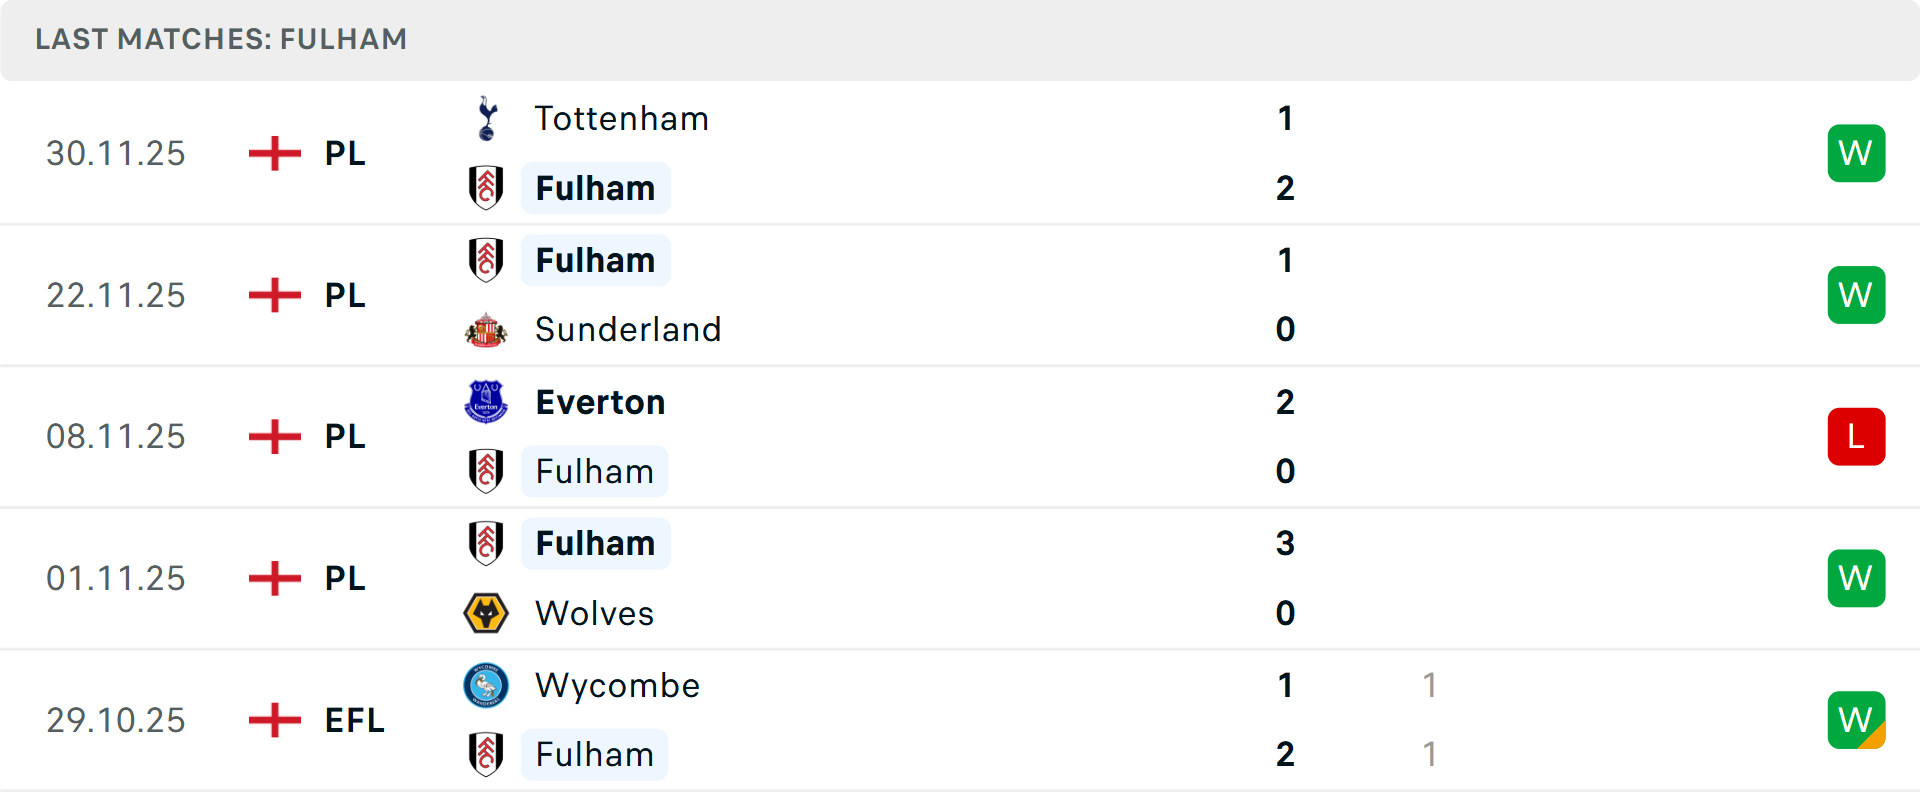Open the Fulham team link in the Sunderland match
Viewport: 1920px width, 792px height.
[595, 259]
